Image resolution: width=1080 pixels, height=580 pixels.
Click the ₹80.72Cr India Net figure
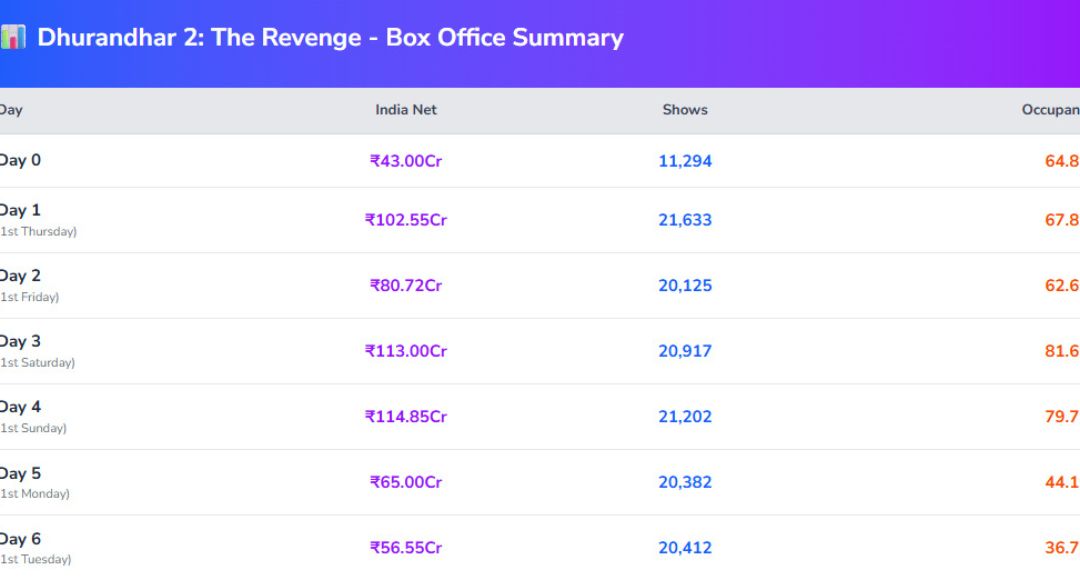(406, 286)
